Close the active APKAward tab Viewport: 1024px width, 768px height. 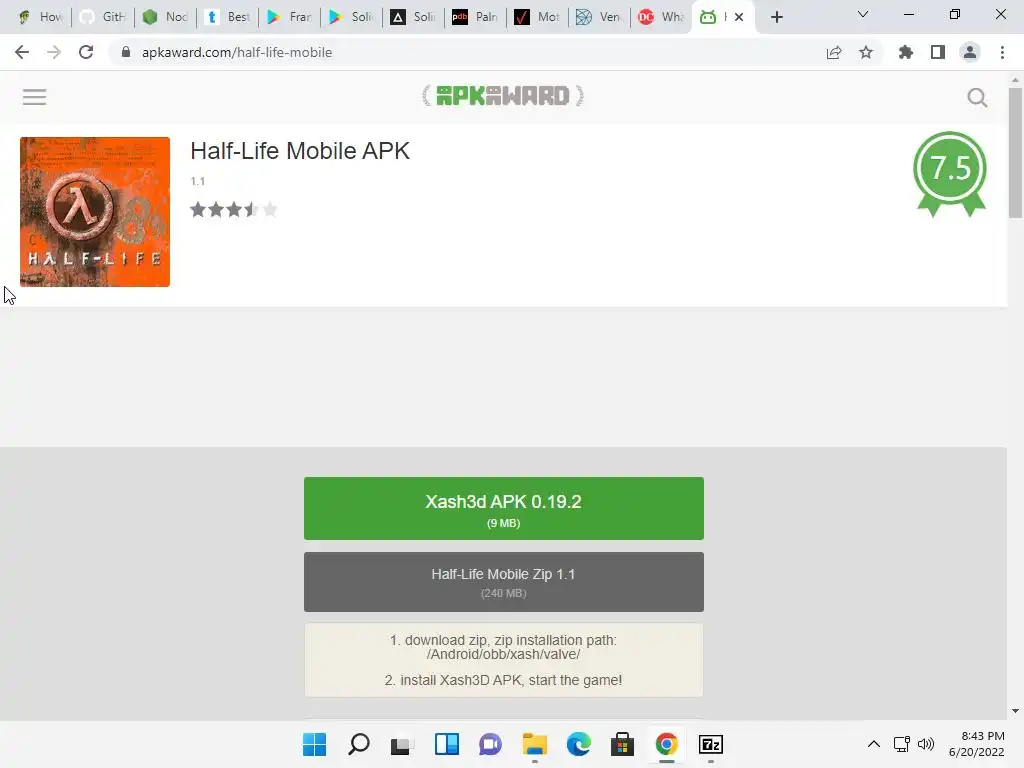click(x=739, y=17)
